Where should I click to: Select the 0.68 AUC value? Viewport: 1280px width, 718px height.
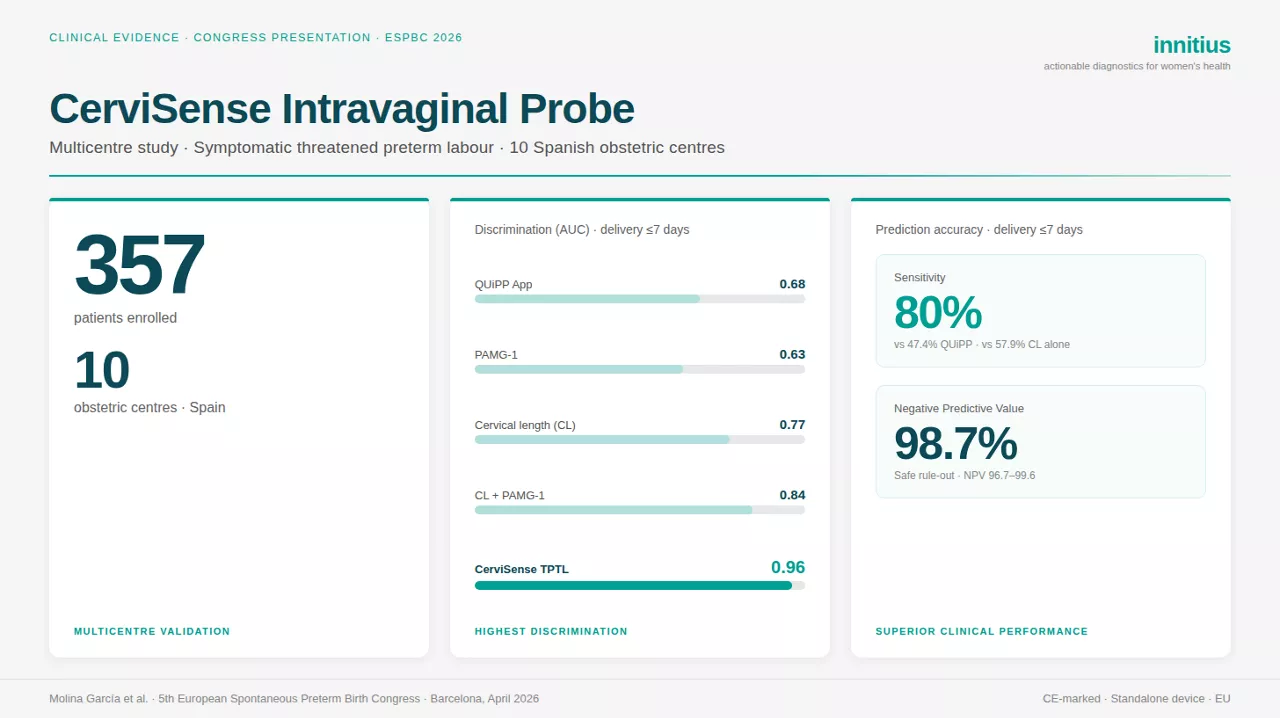[x=792, y=284]
